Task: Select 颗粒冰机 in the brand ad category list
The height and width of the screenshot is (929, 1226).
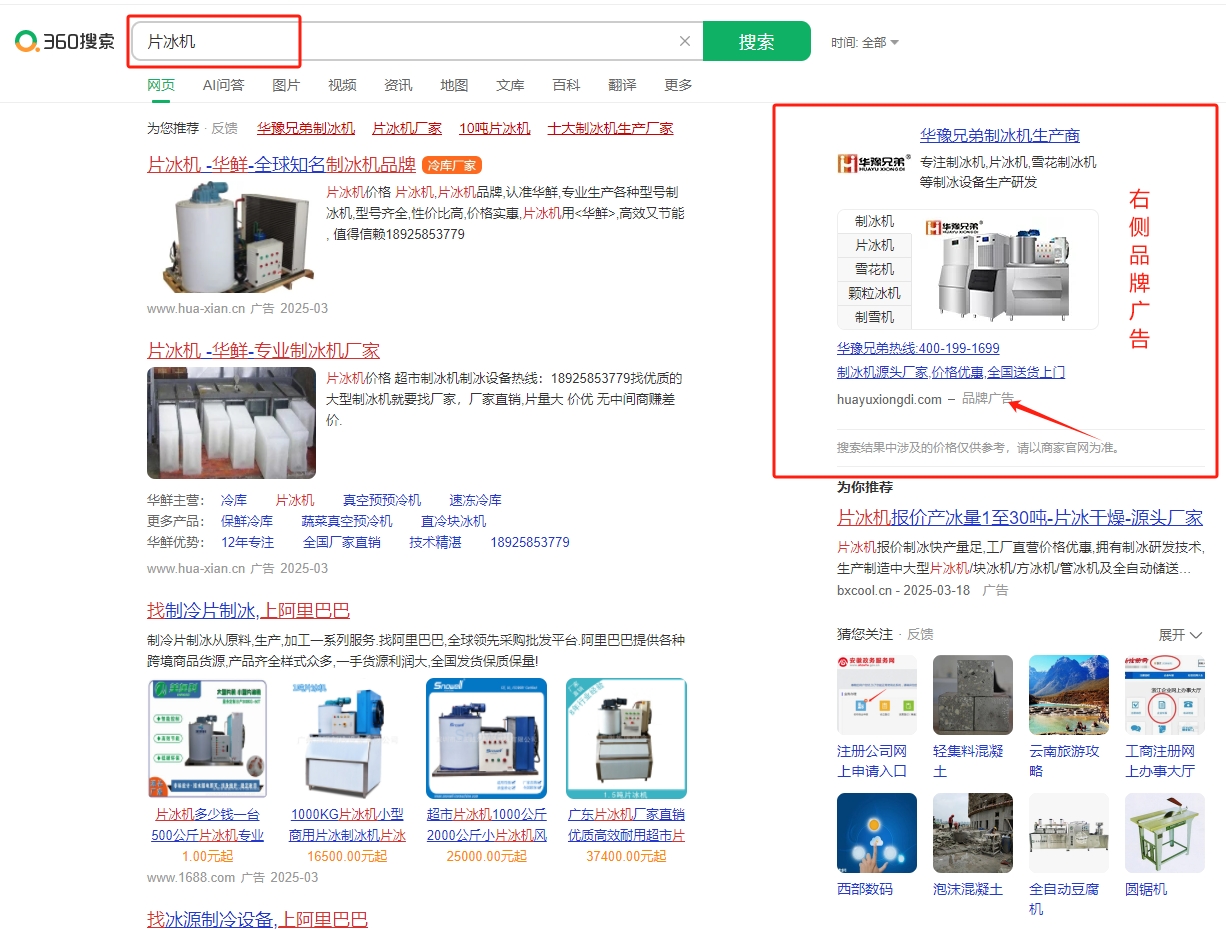Action: (x=874, y=293)
